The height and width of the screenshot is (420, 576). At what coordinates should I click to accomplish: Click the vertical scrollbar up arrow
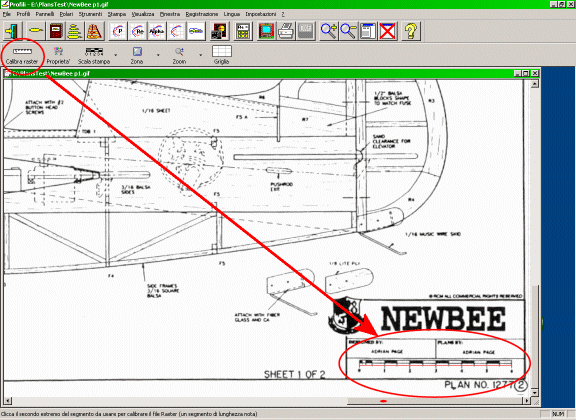[535, 84]
